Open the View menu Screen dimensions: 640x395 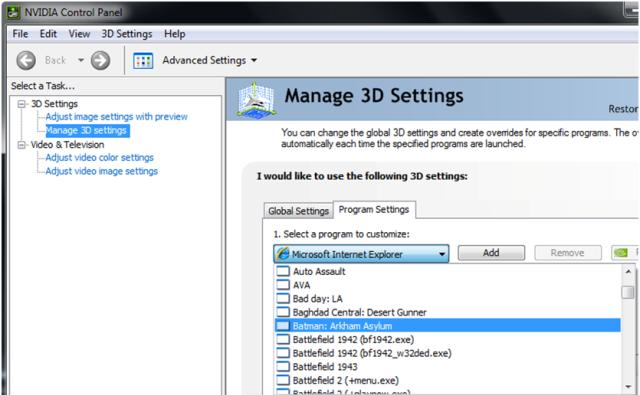coord(79,34)
